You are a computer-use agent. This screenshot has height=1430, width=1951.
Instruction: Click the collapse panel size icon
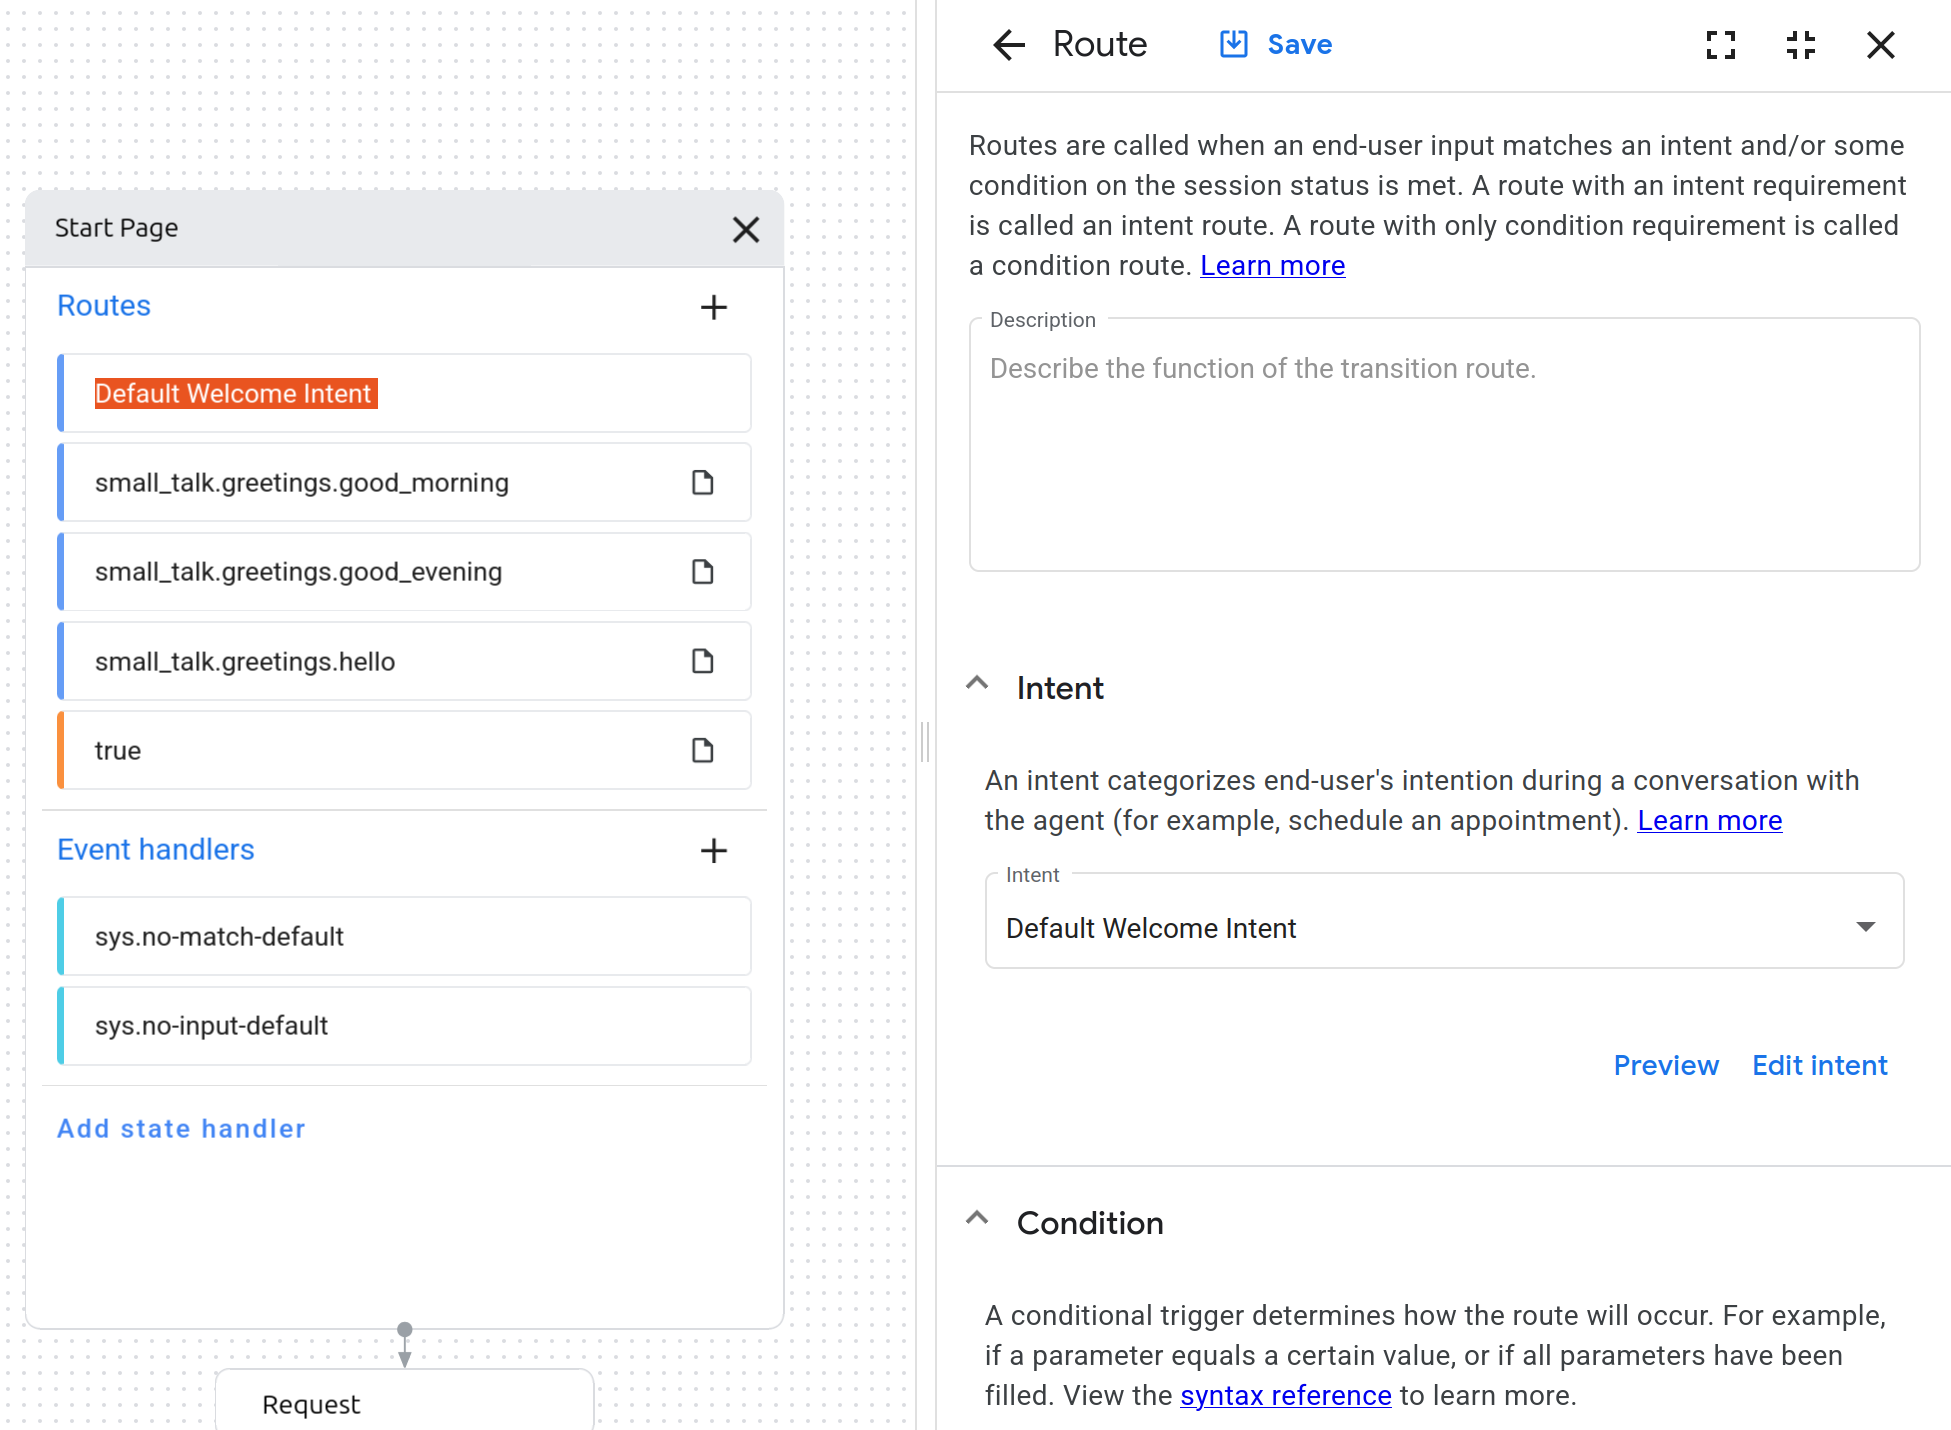tap(1800, 45)
